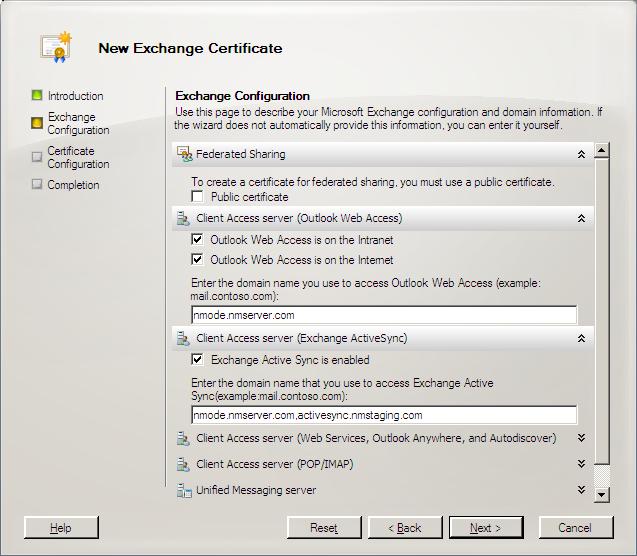The image size is (637, 556).
Task: Collapse the Outlook Web Access section
Action: click(581, 219)
